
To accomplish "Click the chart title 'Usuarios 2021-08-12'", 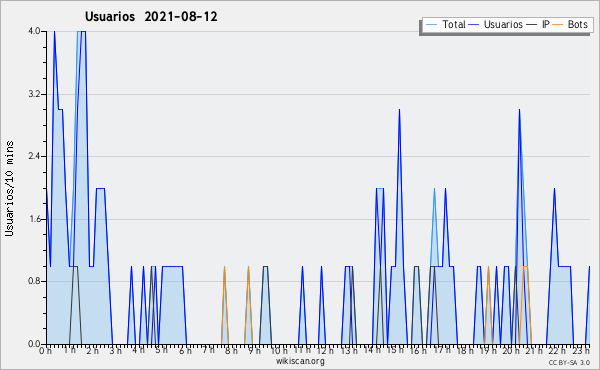I will (151, 17).
